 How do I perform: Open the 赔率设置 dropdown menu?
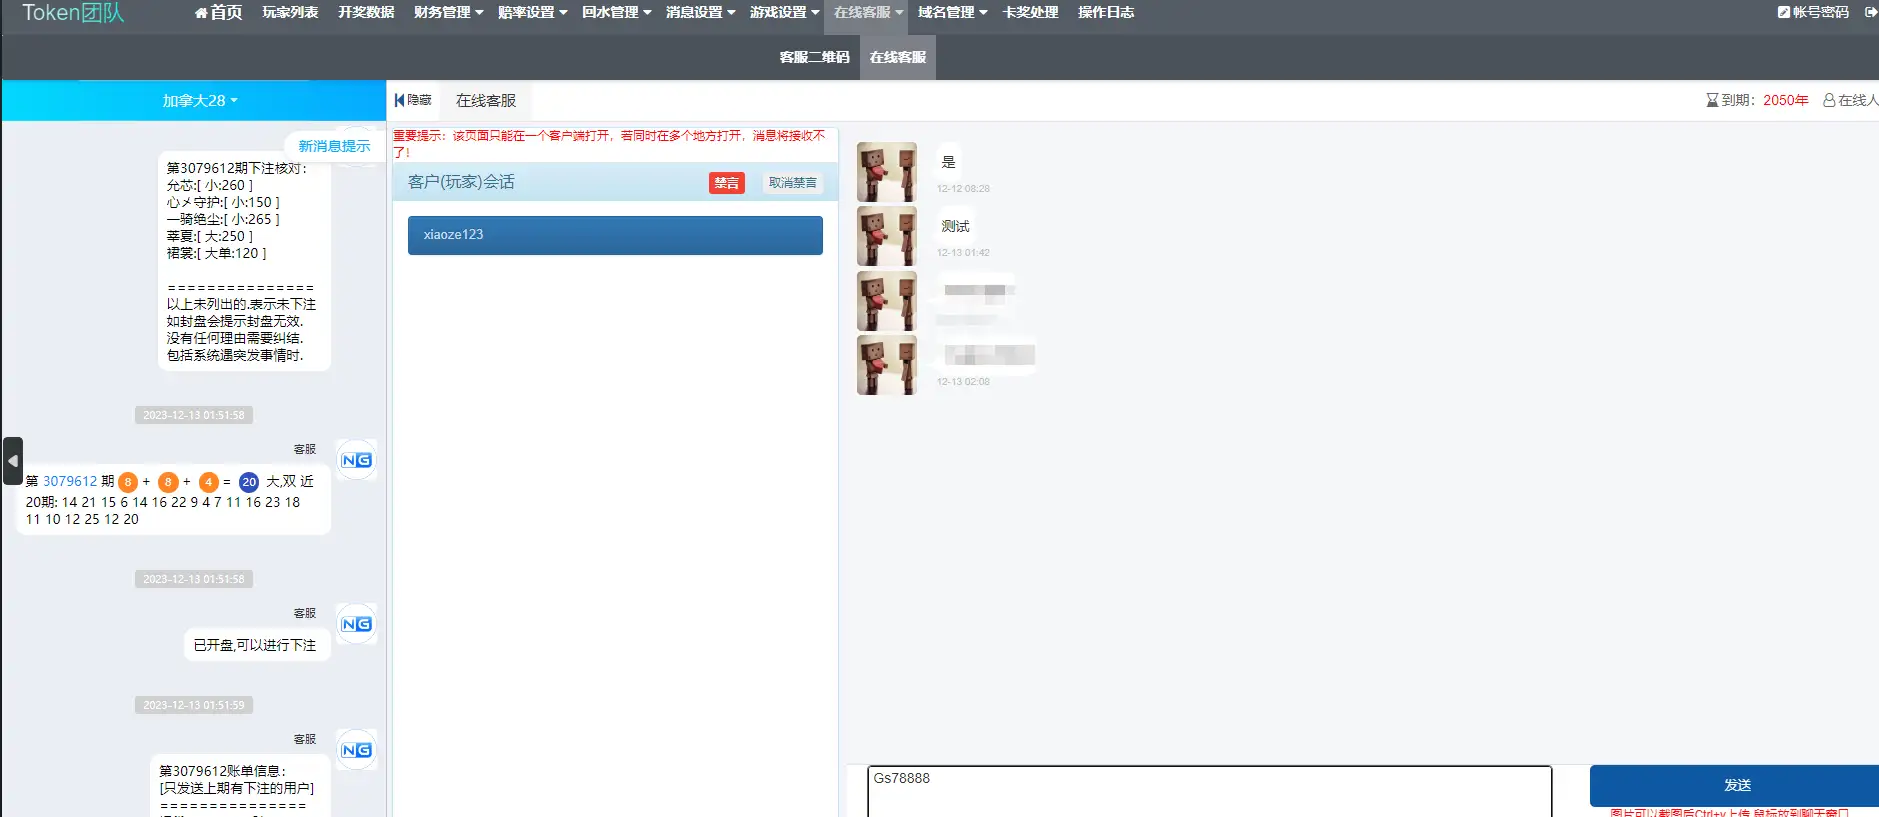[x=532, y=13]
